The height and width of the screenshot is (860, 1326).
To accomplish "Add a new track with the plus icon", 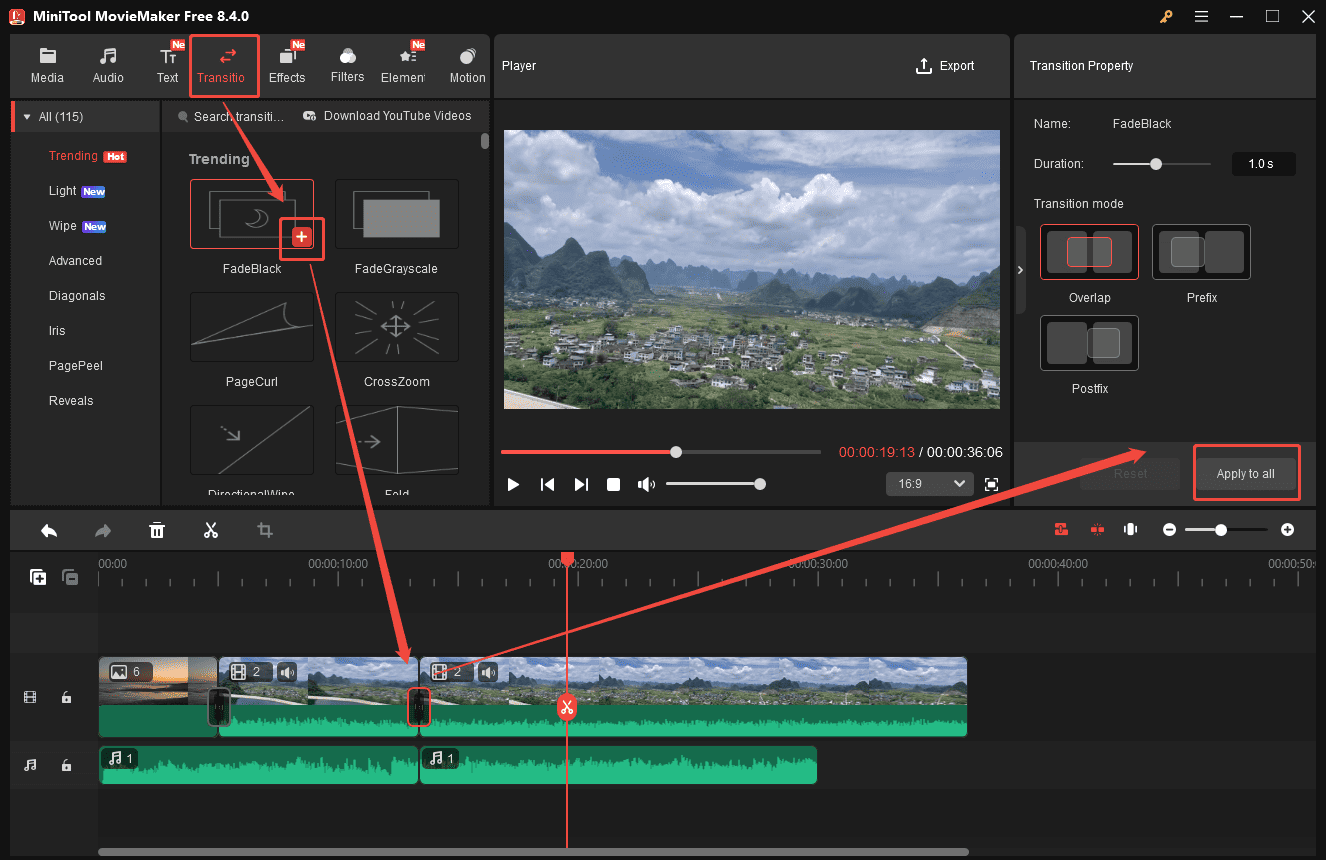I will (37, 577).
